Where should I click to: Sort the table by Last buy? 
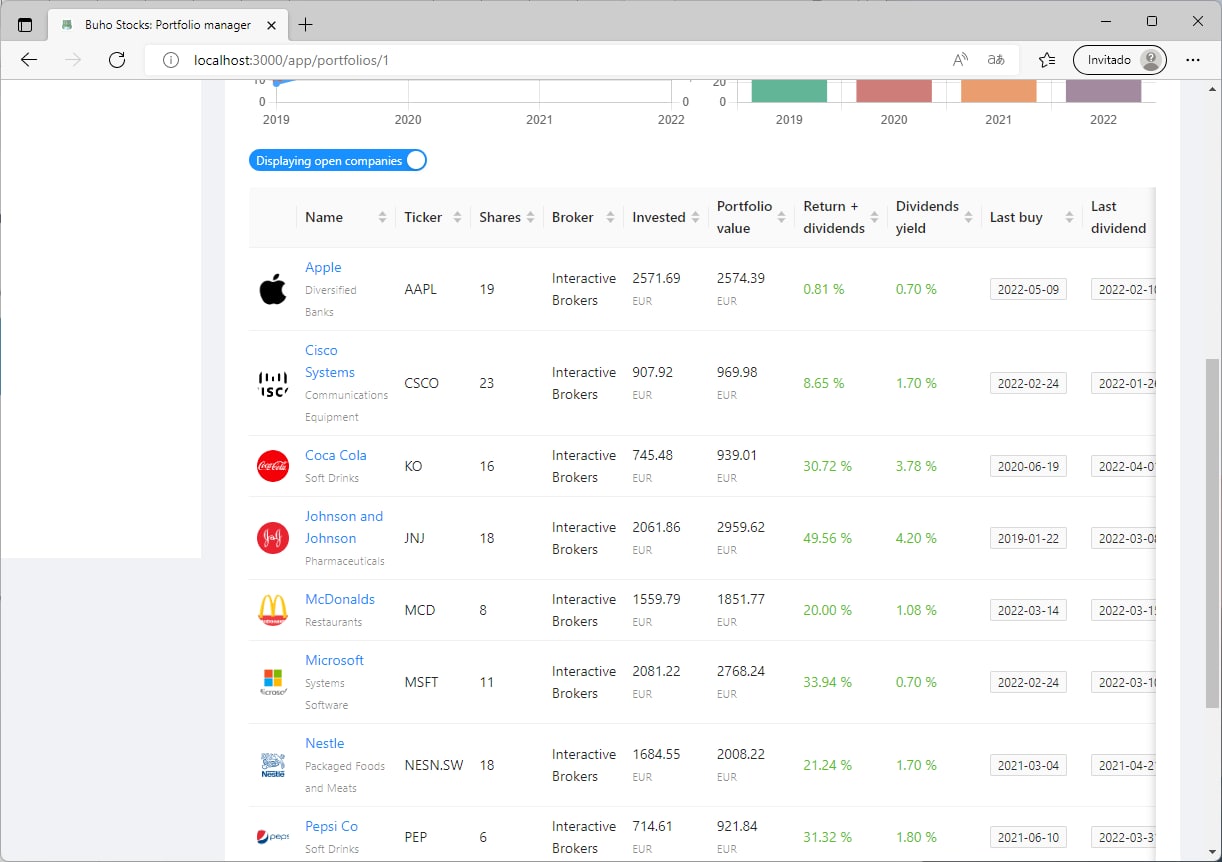pyautogui.click(x=1032, y=217)
